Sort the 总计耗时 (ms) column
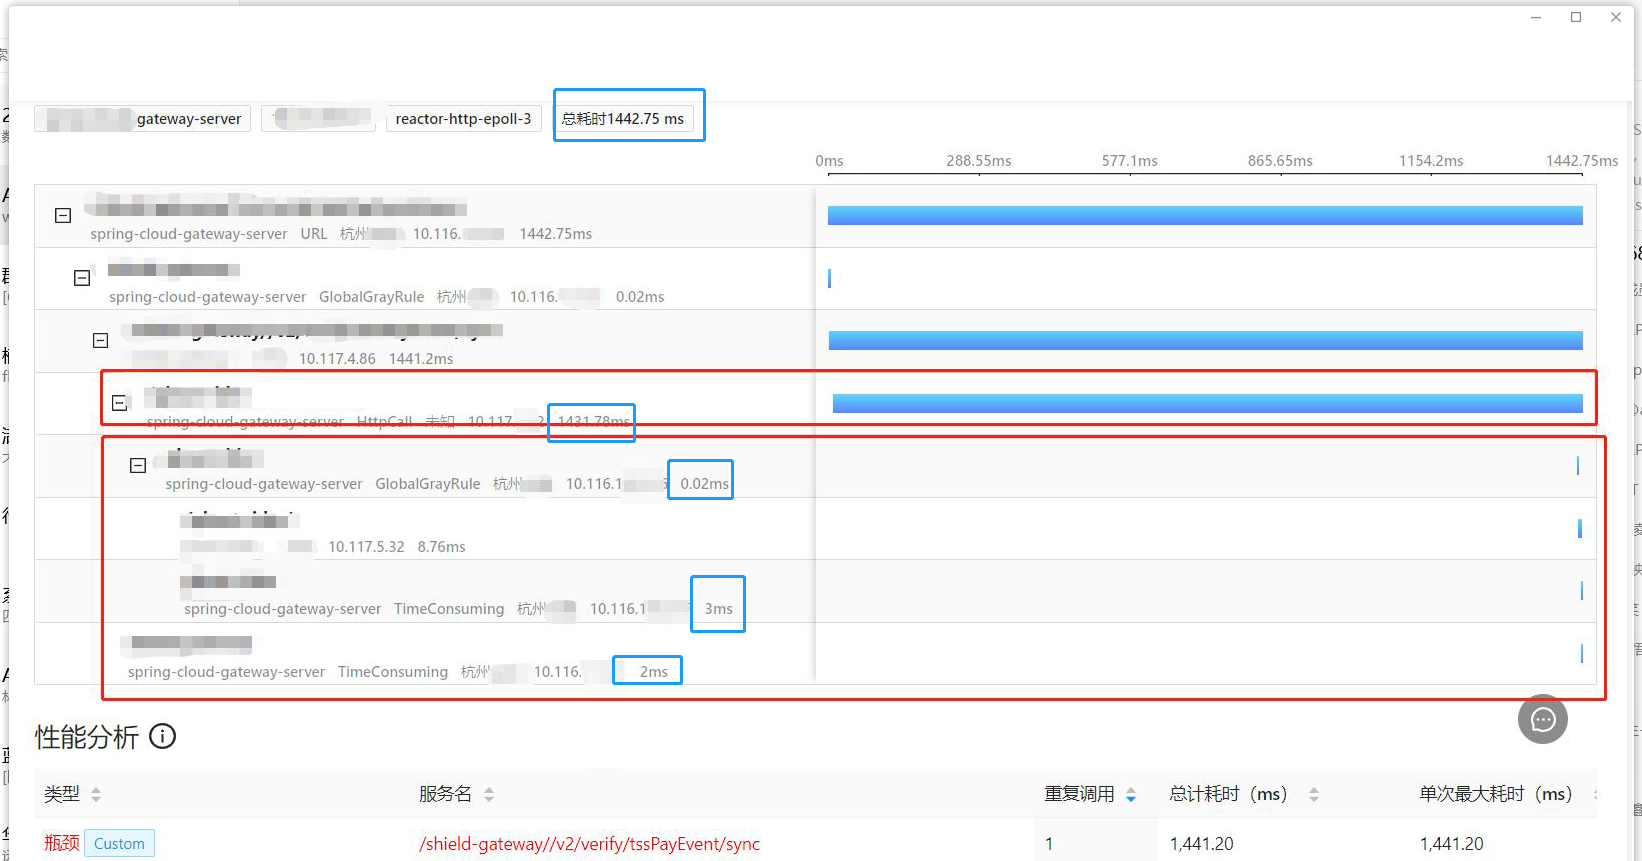 pyautogui.click(x=1314, y=794)
